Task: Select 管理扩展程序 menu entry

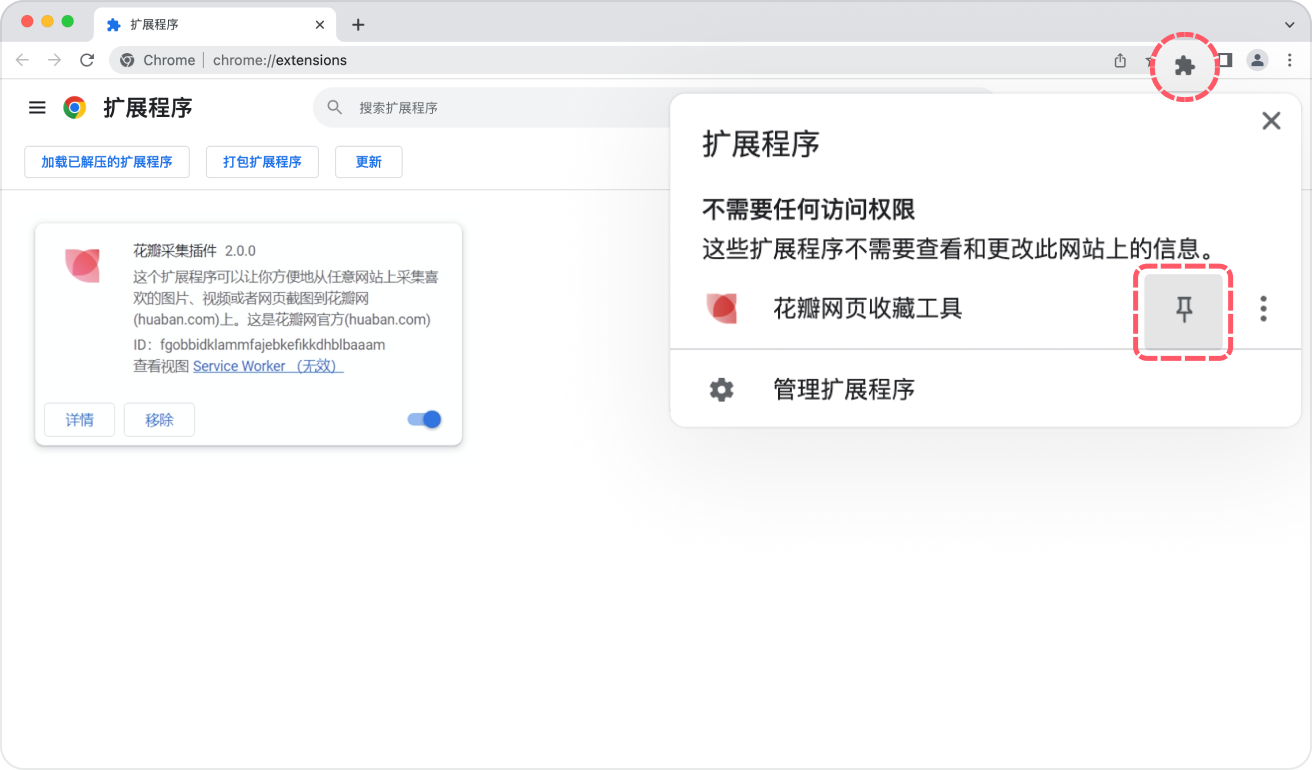Action: pos(985,389)
